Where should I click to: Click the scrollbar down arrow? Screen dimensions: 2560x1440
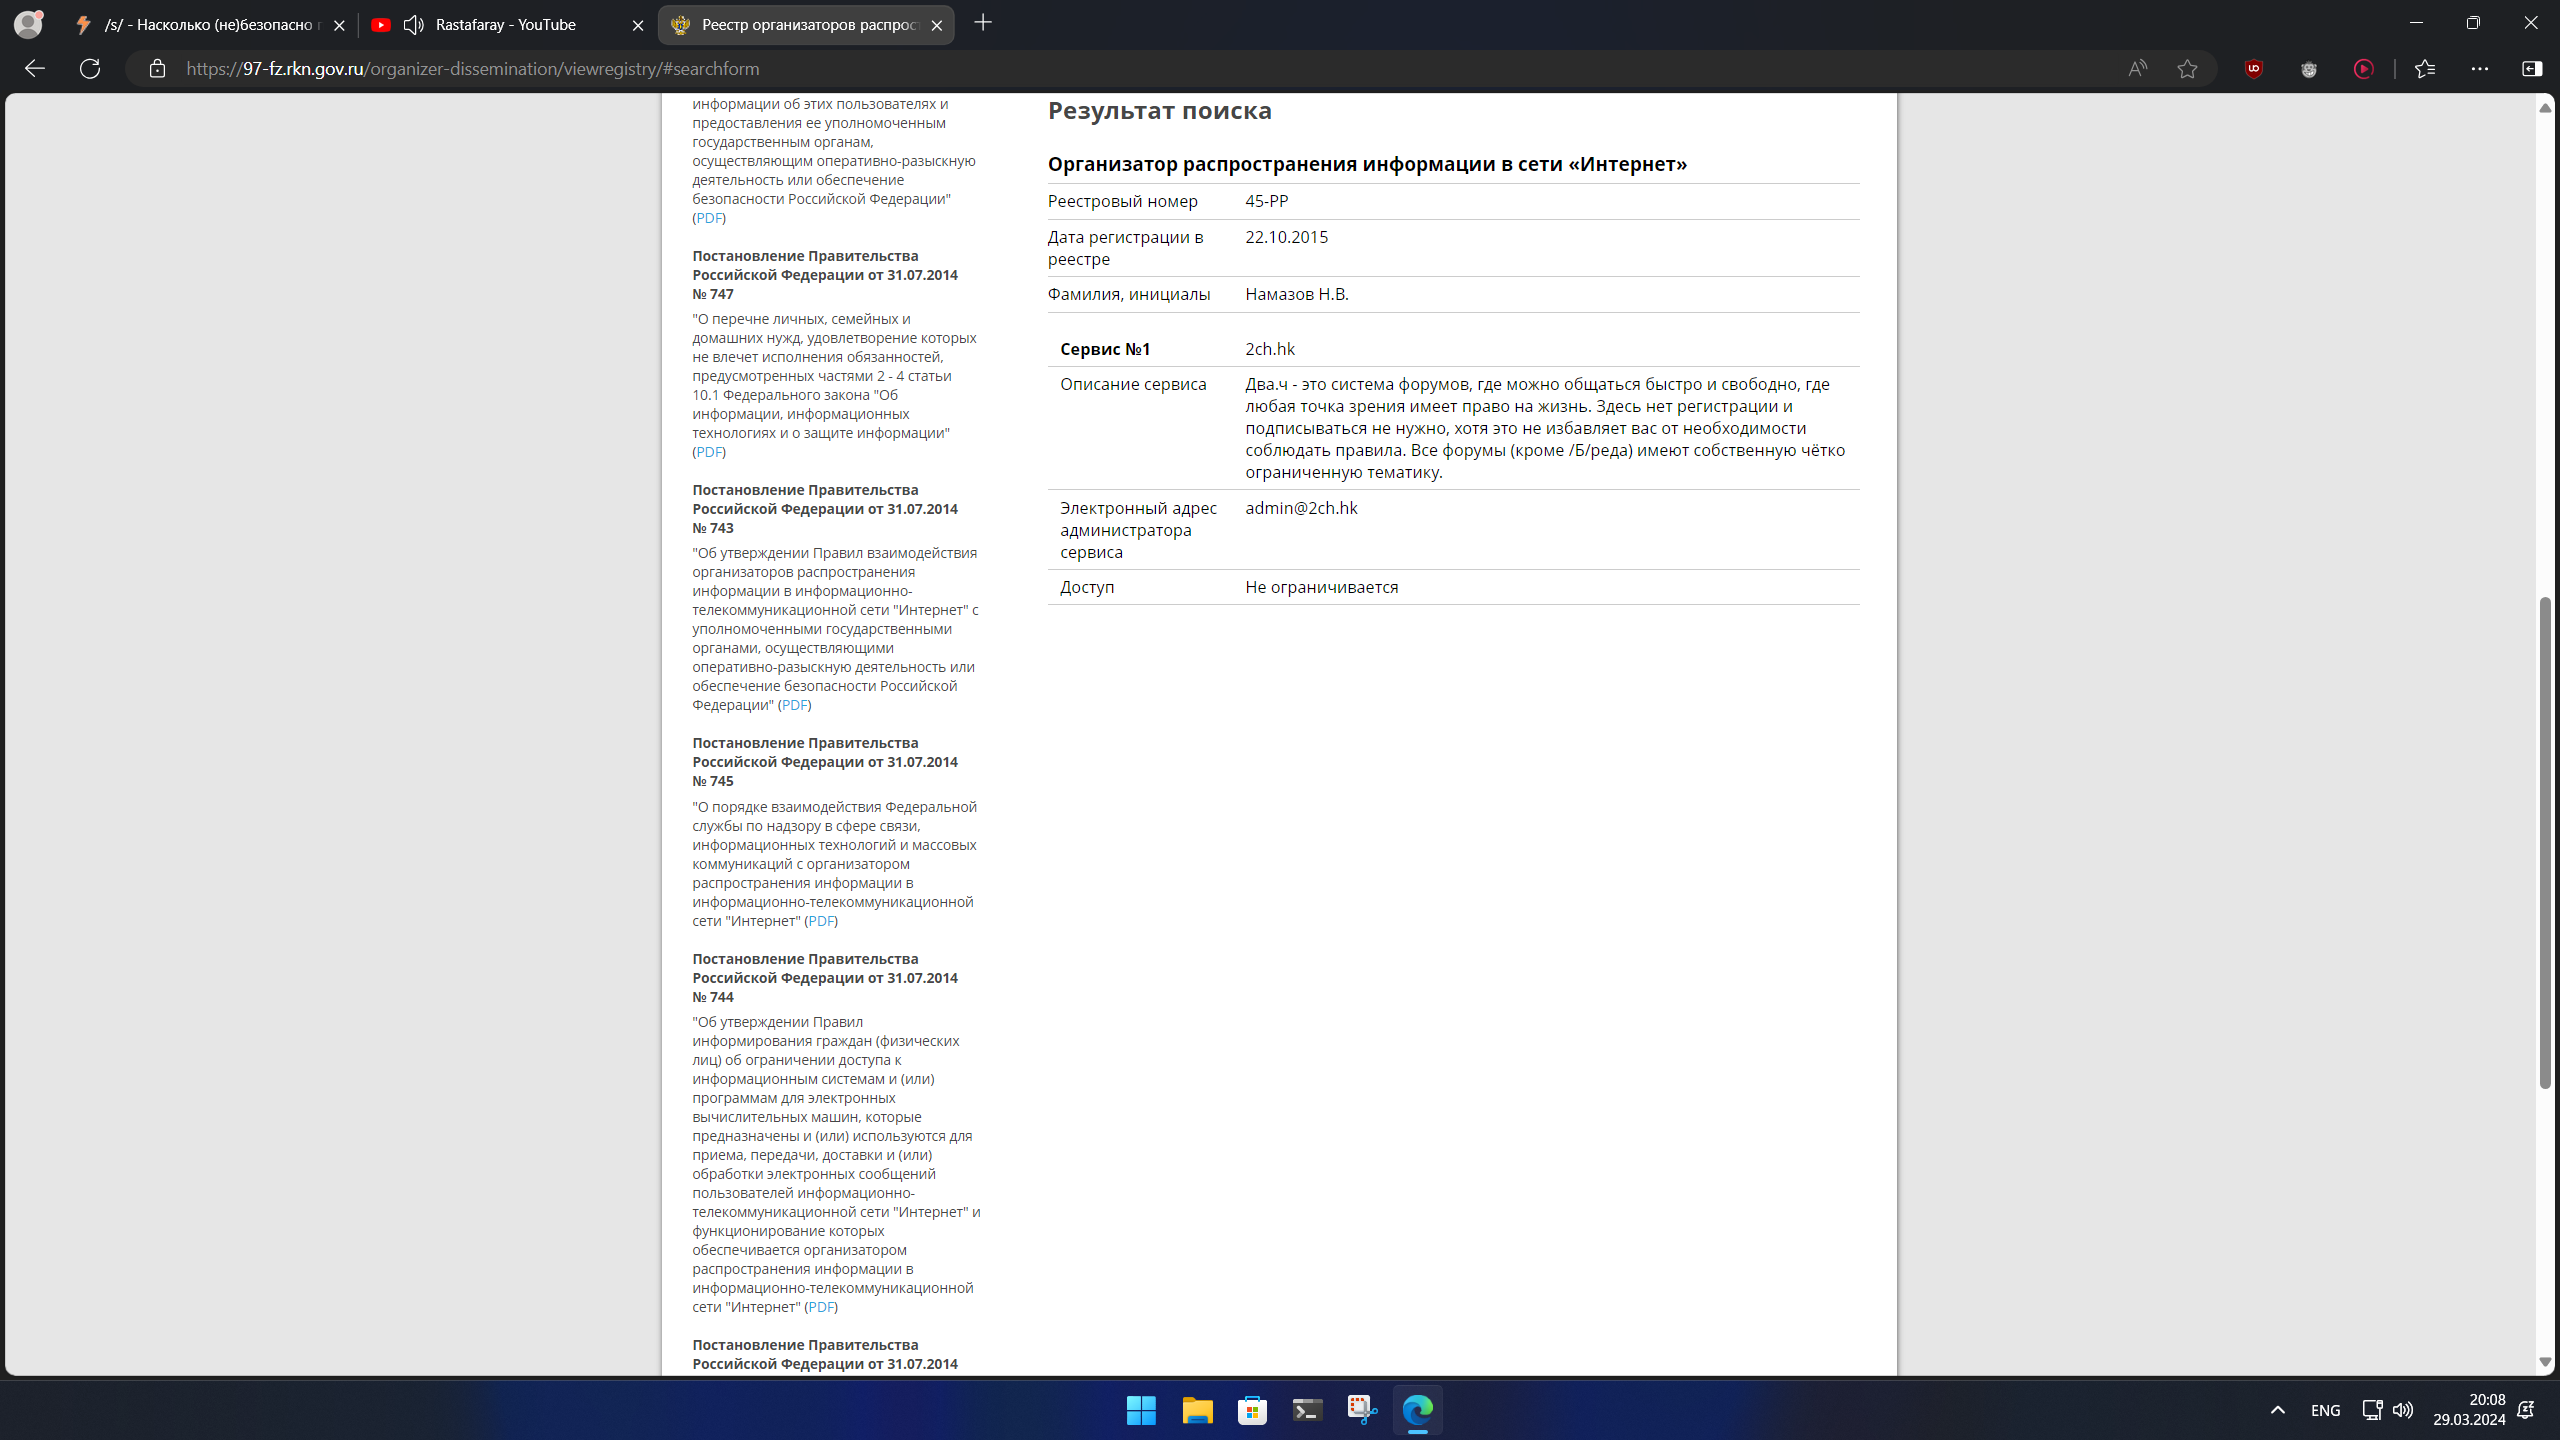point(2545,1362)
